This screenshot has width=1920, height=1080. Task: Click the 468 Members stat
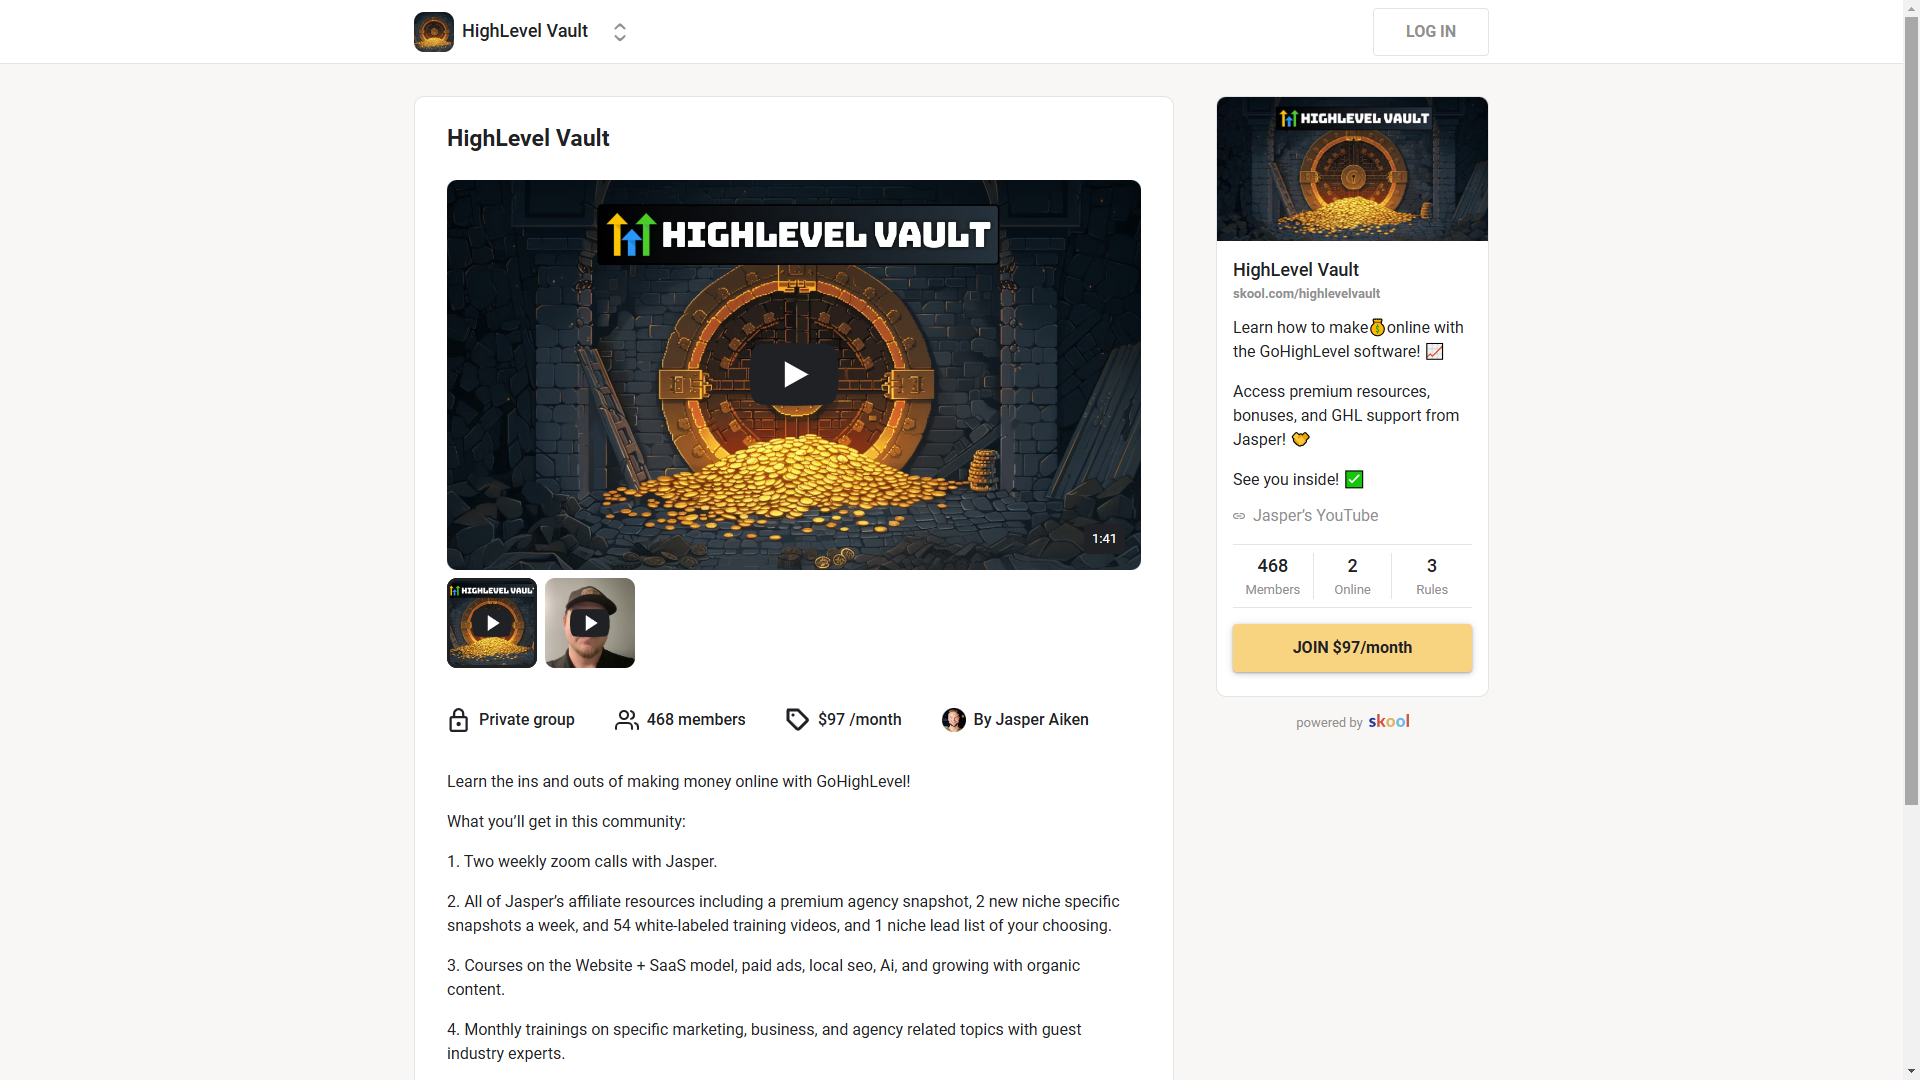coord(1272,576)
